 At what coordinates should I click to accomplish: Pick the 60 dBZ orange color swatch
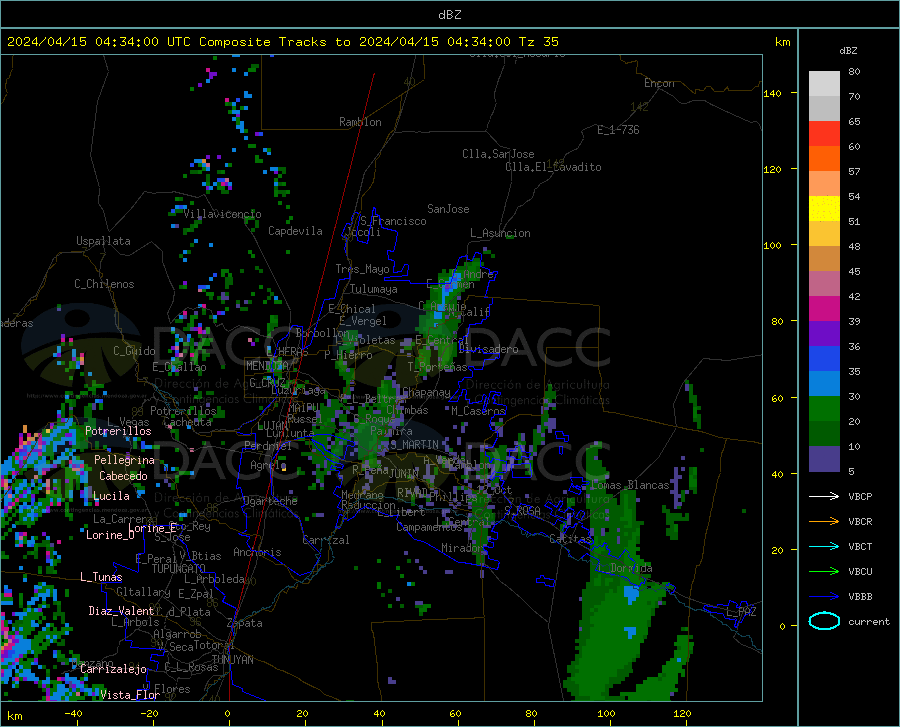pos(824,159)
